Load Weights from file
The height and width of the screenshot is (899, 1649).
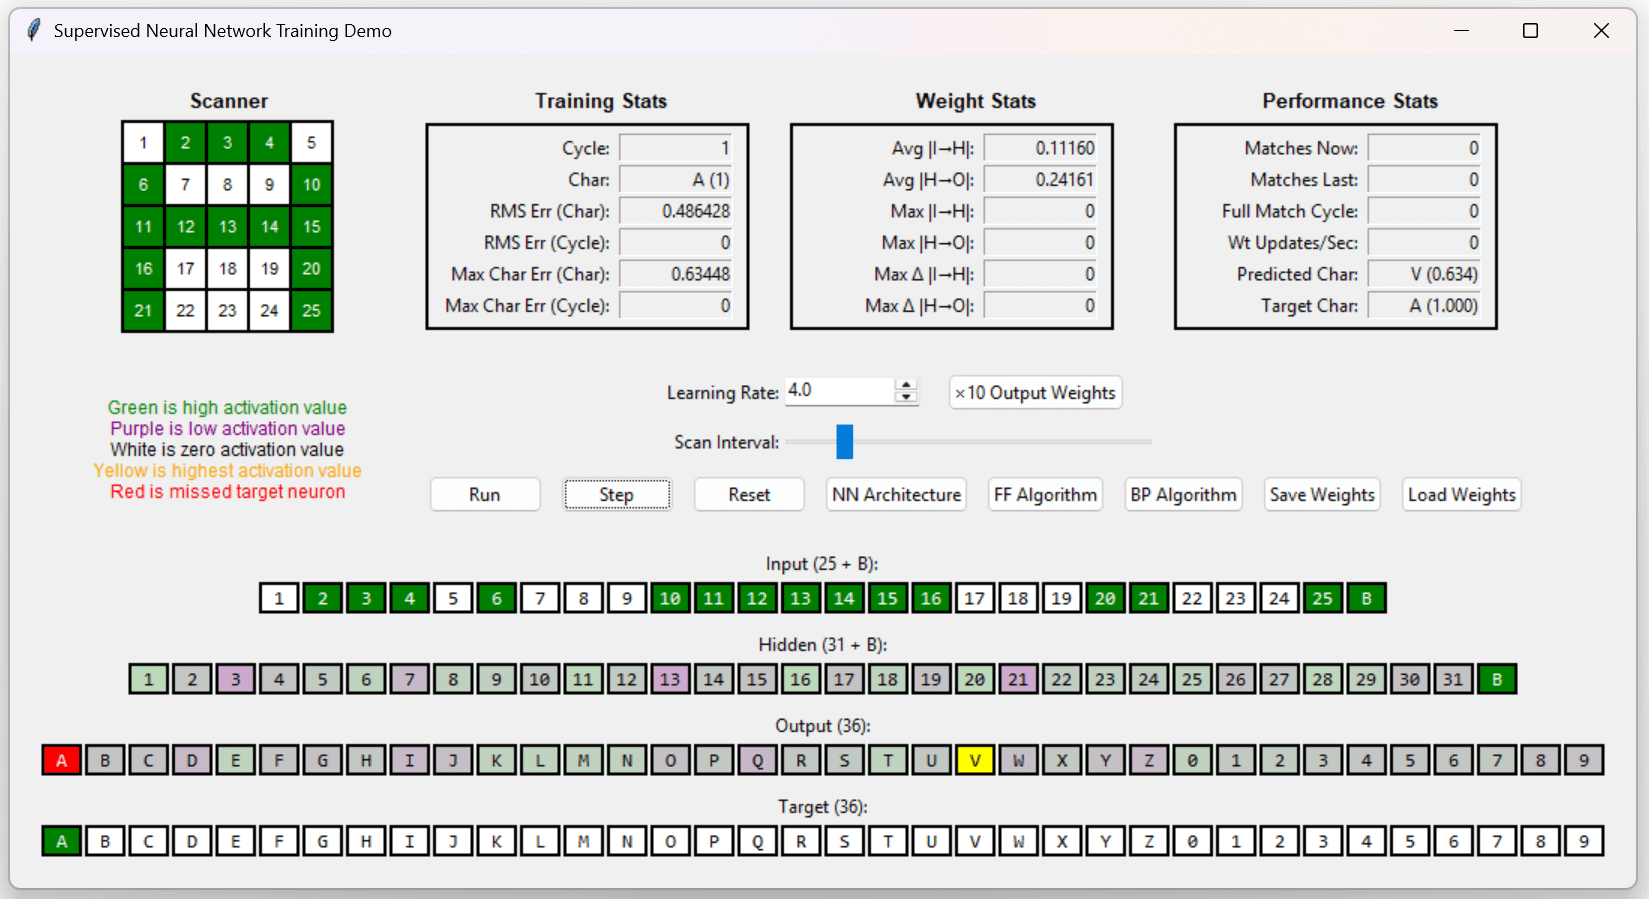click(x=1461, y=495)
